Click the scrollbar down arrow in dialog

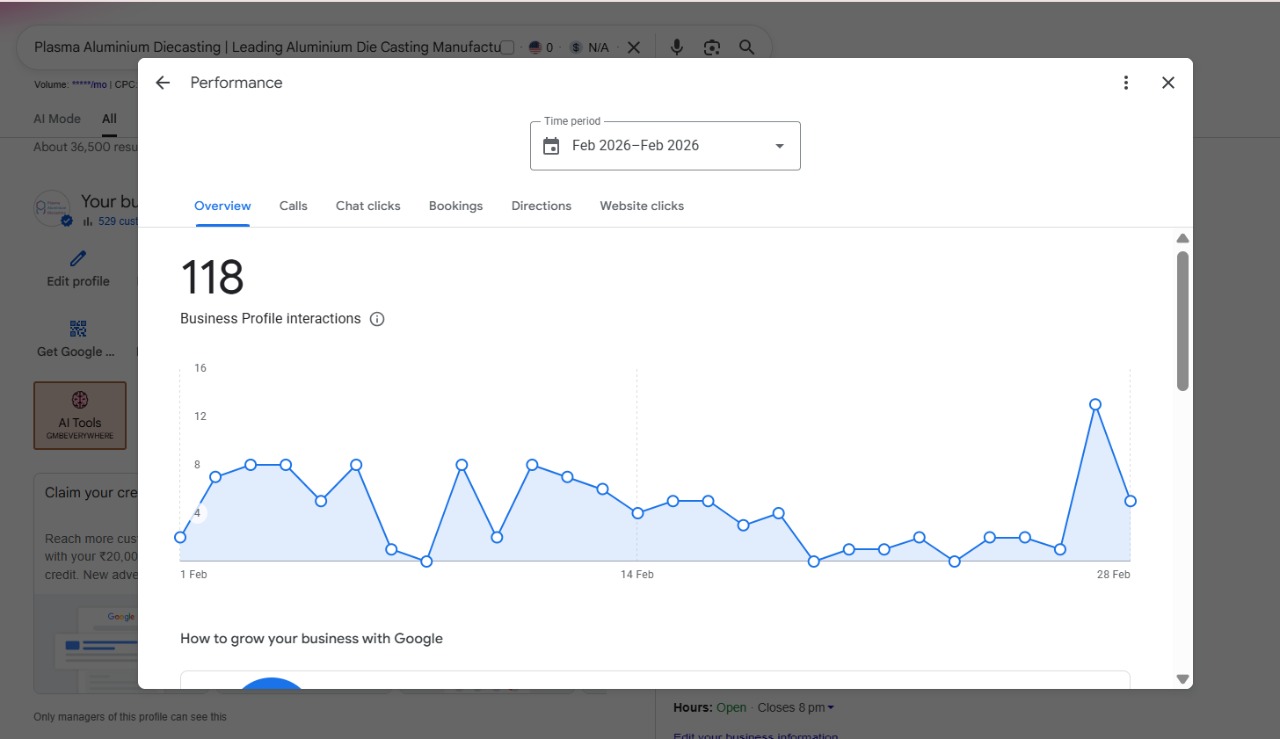point(1183,679)
